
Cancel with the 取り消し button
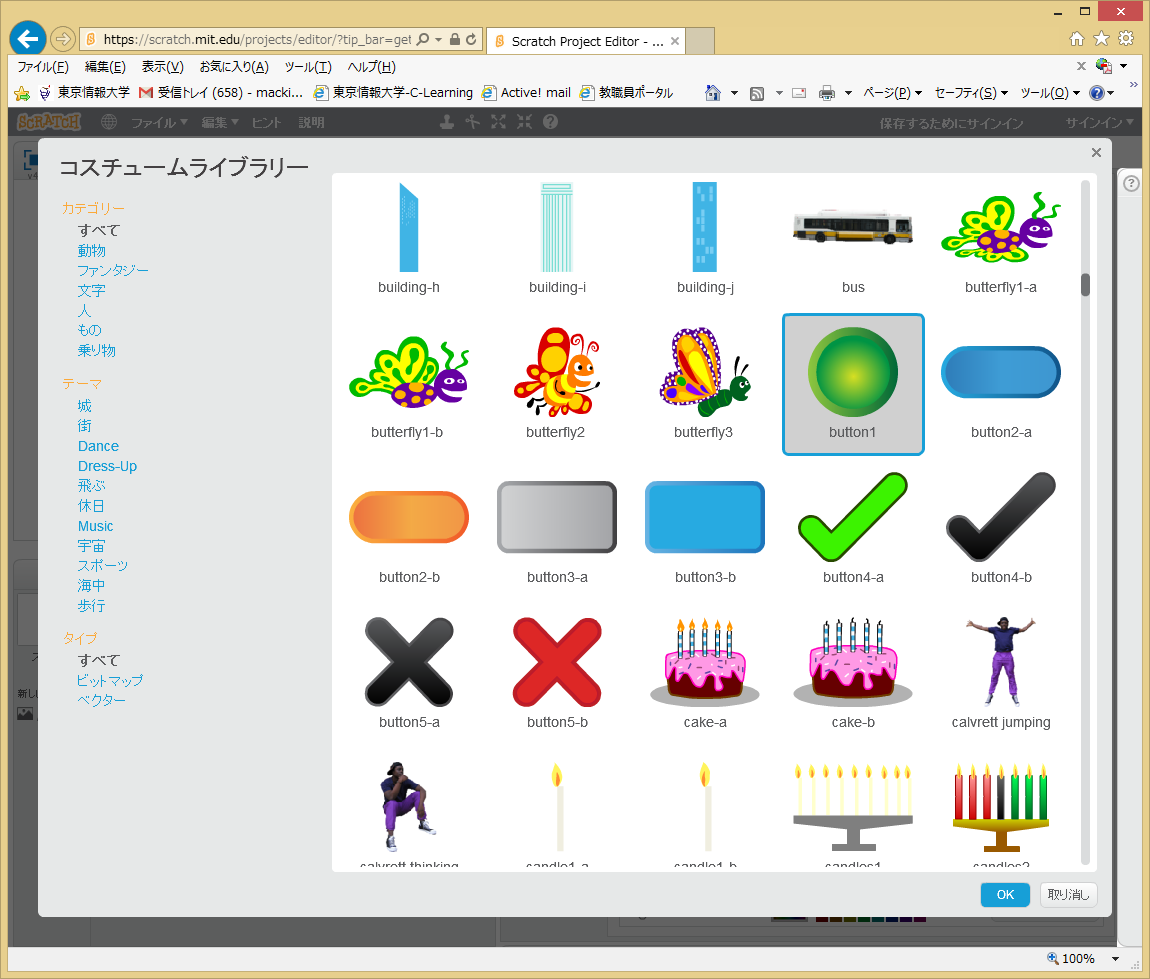point(1068,895)
